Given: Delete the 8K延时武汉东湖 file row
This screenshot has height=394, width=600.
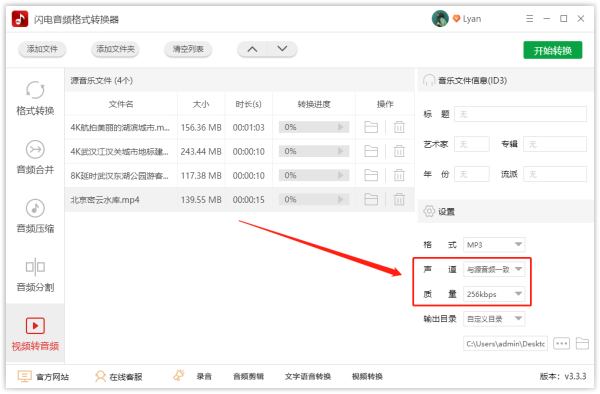Looking at the screenshot, I should pyautogui.click(x=399, y=175).
